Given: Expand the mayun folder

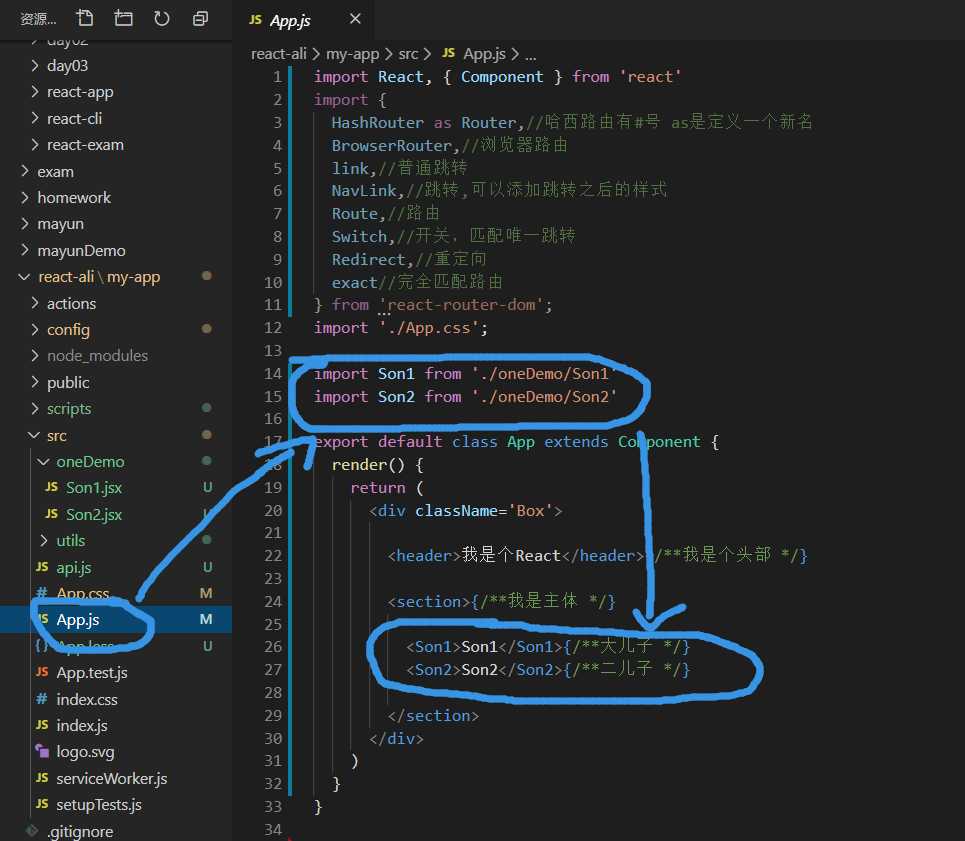Looking at the screenshot, I should (x=25, y=224).
